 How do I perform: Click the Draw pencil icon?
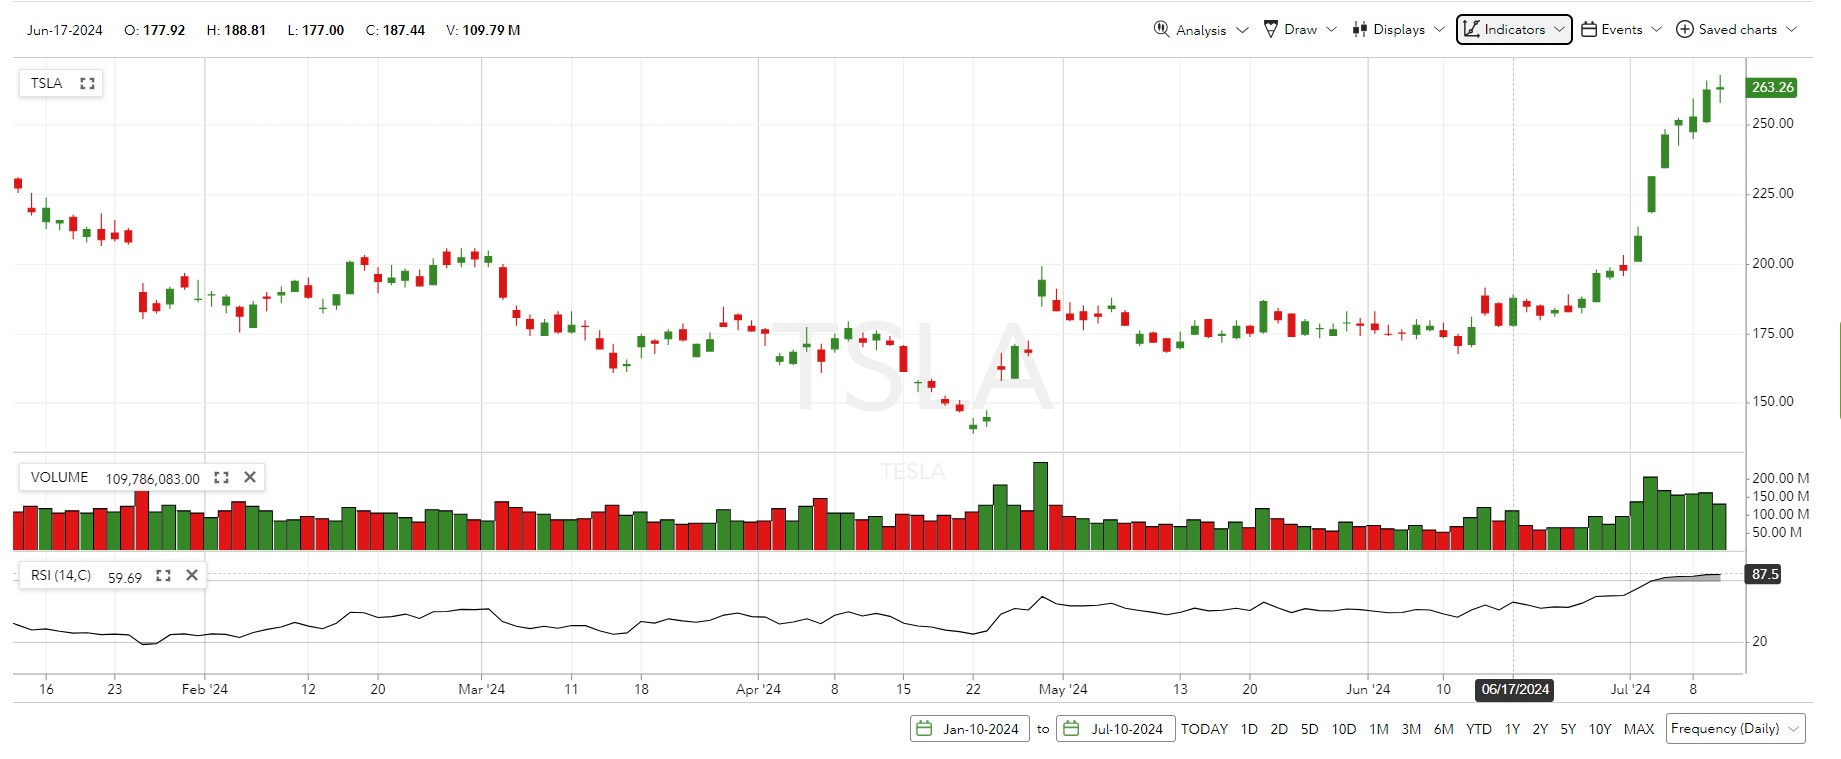point(1271,29)
